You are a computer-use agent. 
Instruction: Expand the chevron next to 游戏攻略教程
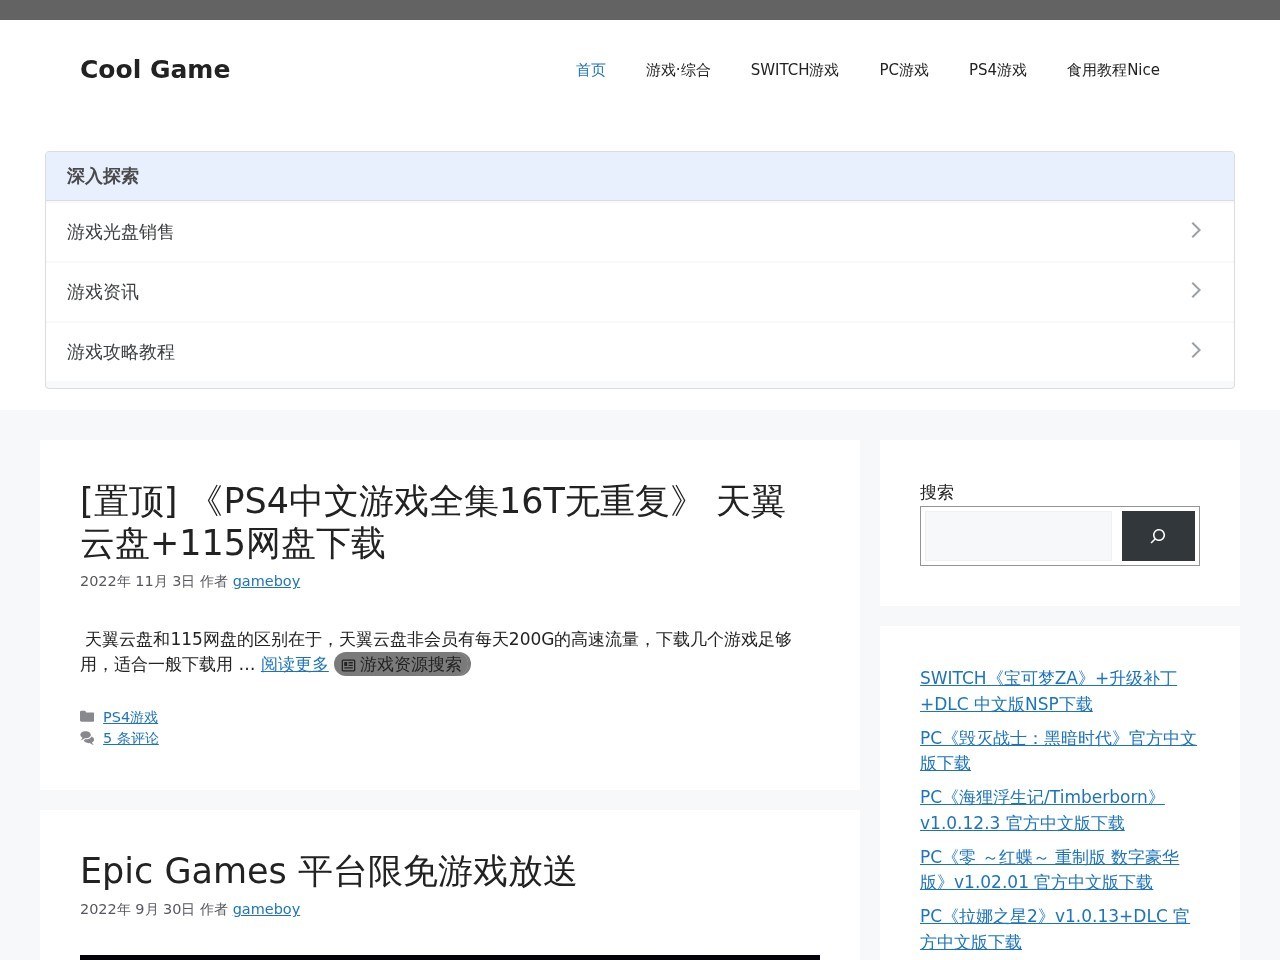click(1196, 351)
